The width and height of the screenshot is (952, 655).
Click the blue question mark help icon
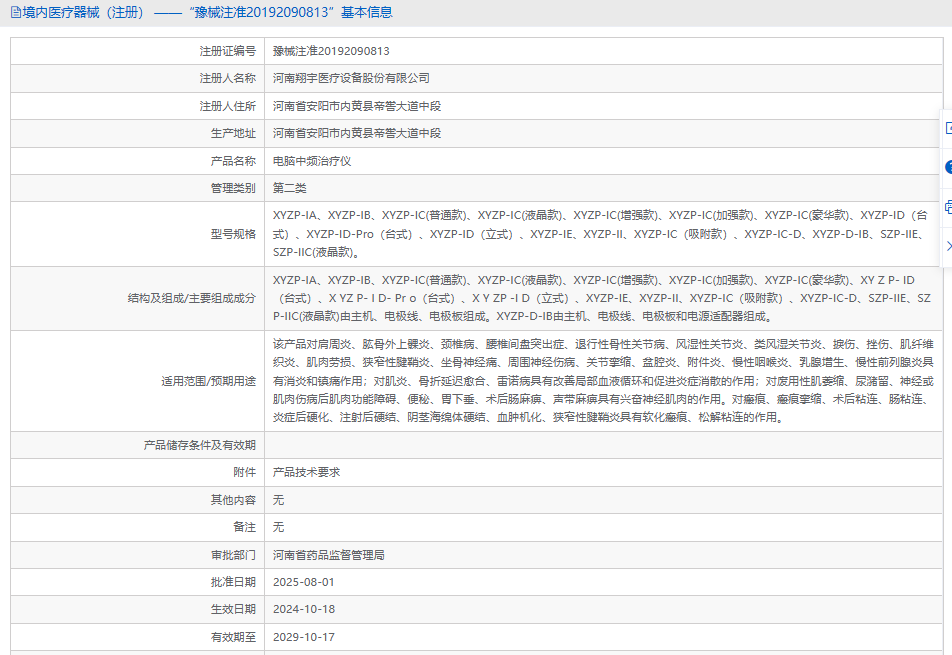946,167
